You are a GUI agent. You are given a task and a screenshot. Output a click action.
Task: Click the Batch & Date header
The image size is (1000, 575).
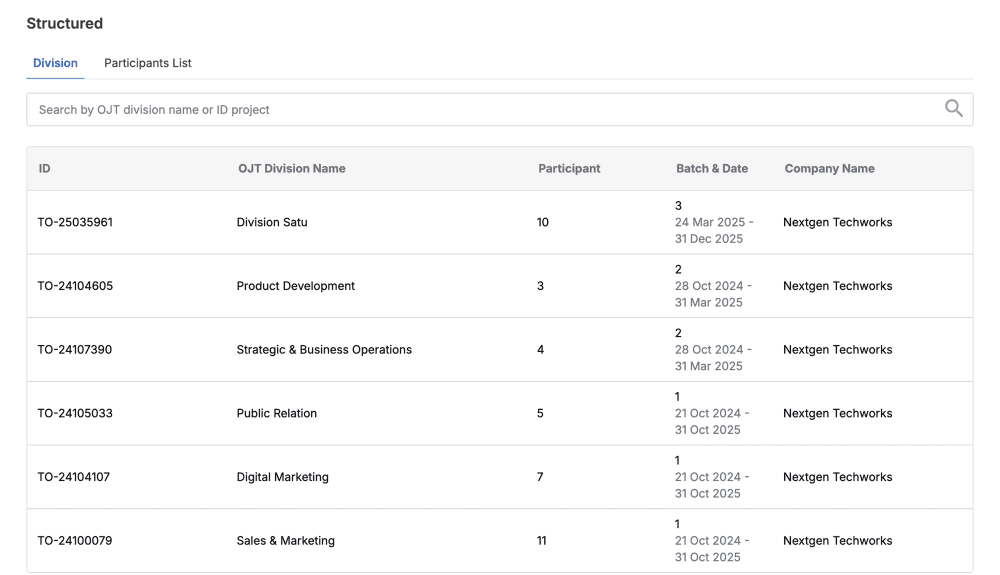click(x=712, y=169)
